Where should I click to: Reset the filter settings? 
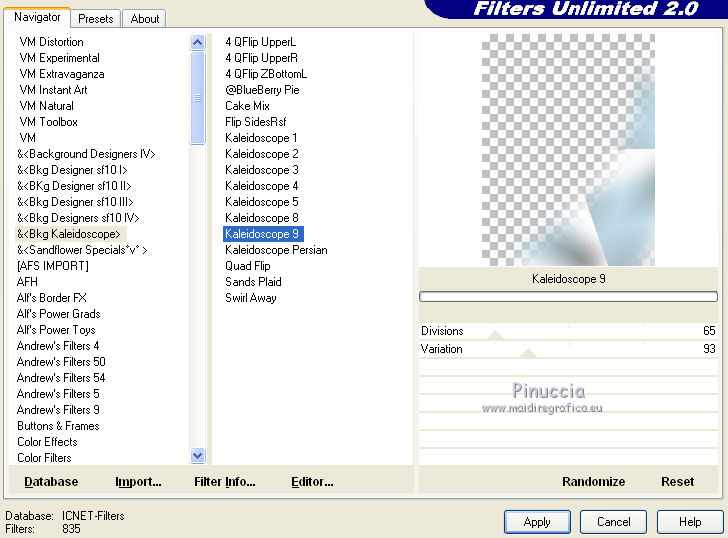pos(677,482)
